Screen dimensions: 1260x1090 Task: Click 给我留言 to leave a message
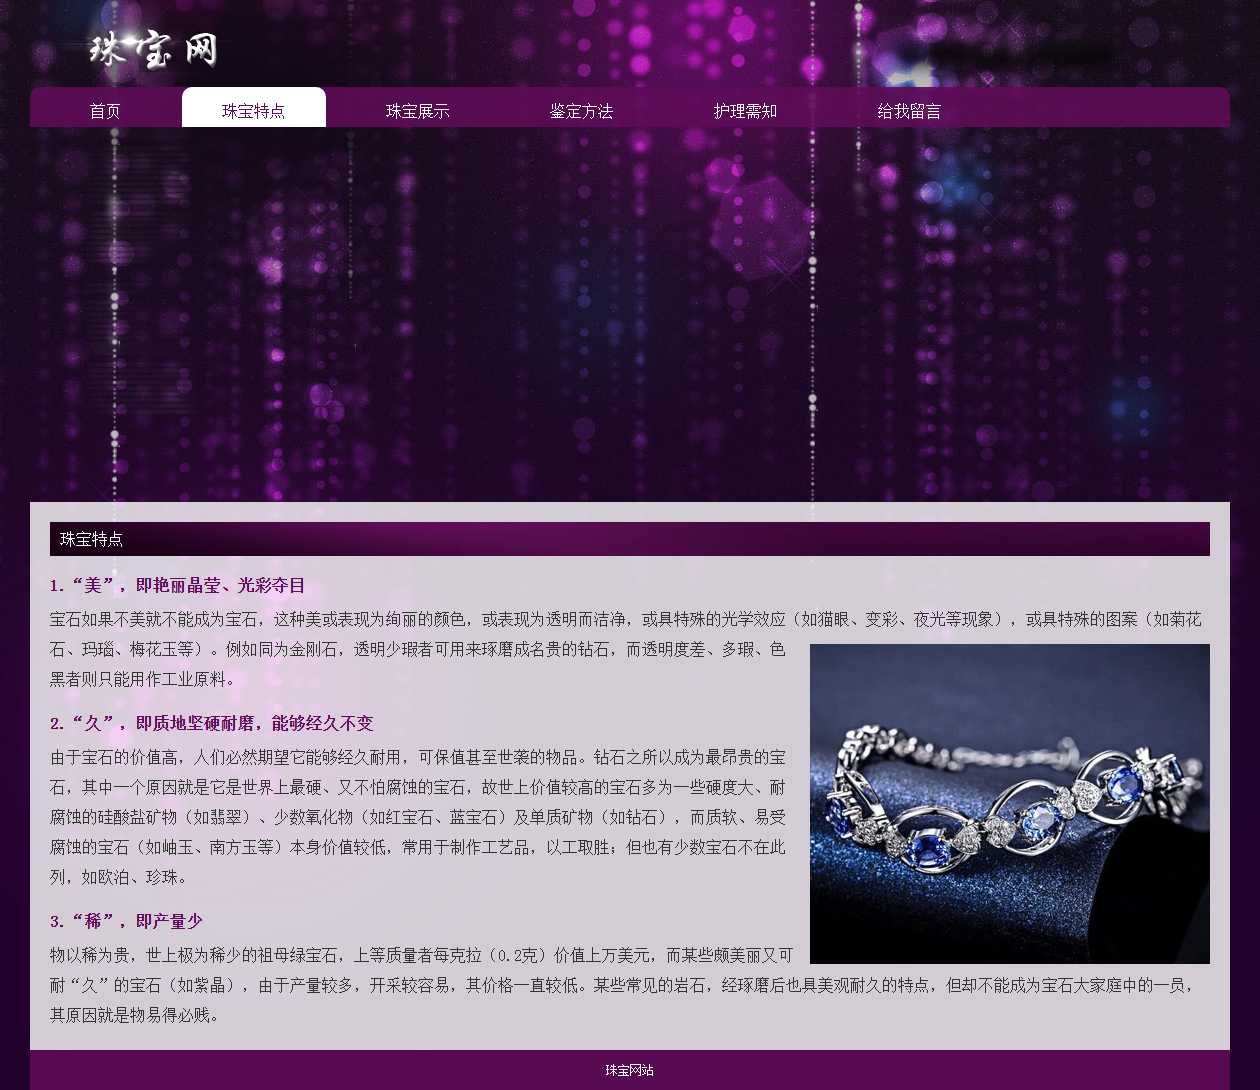tap(909, 111)
